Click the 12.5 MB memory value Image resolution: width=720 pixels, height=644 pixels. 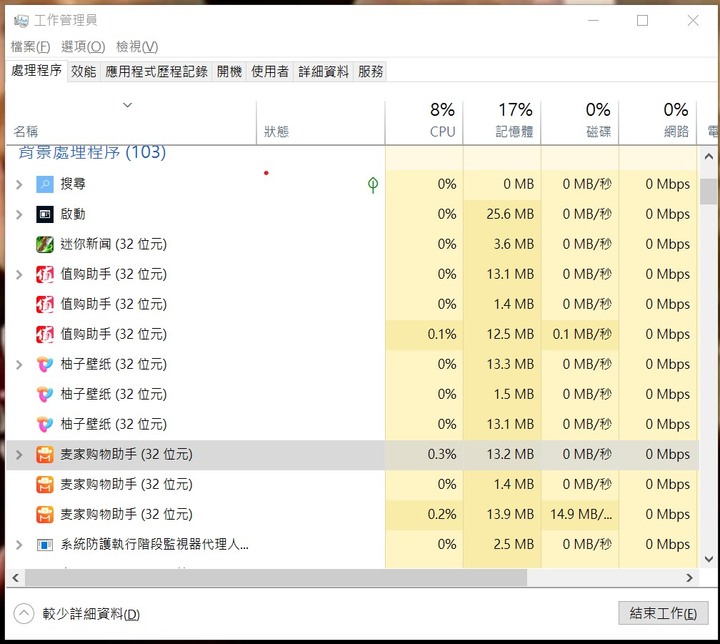510,334
